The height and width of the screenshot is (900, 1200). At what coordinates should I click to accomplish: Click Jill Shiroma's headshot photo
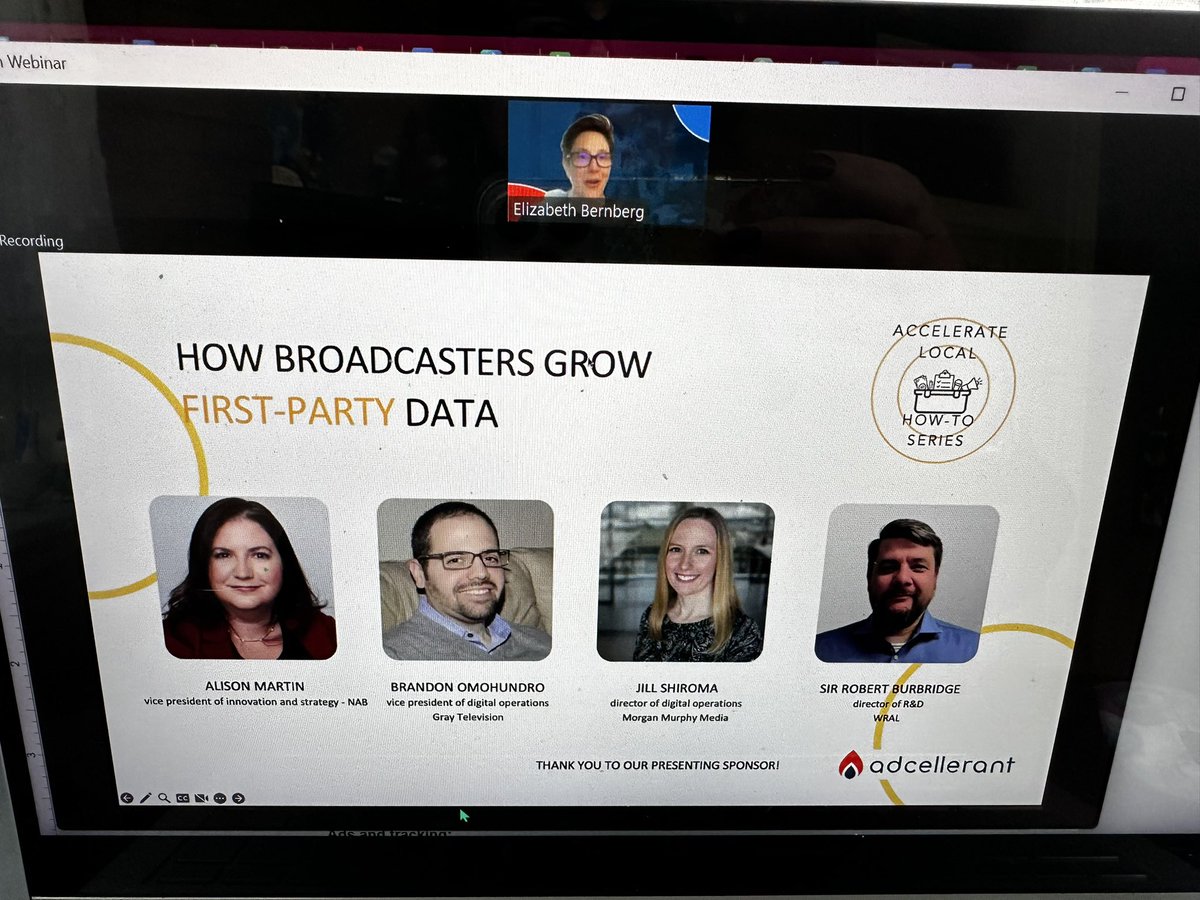(685, 582)
